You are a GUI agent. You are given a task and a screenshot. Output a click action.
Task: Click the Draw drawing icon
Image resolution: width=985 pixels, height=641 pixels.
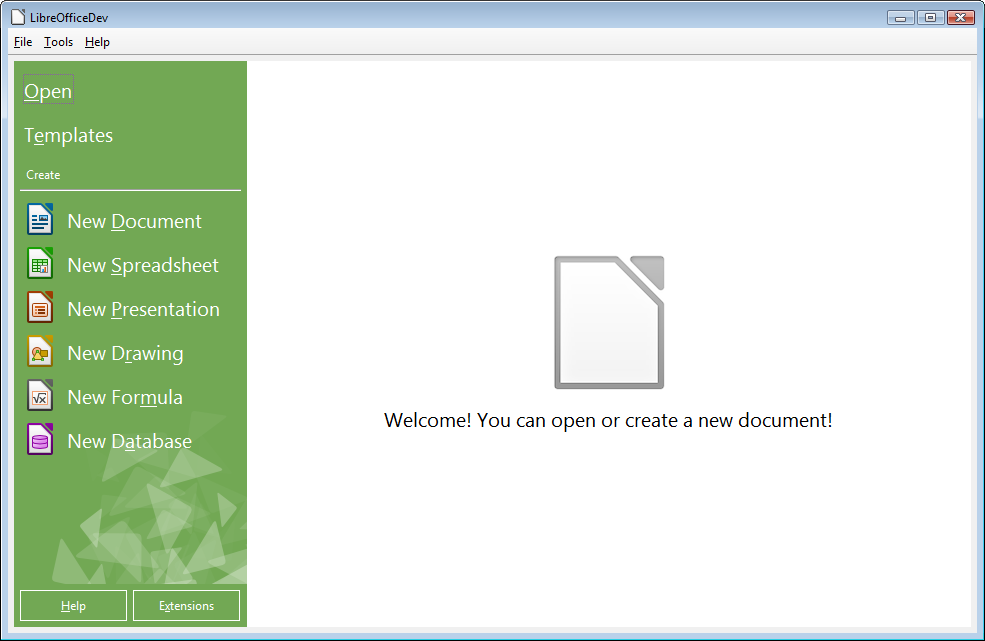[40, 351]
